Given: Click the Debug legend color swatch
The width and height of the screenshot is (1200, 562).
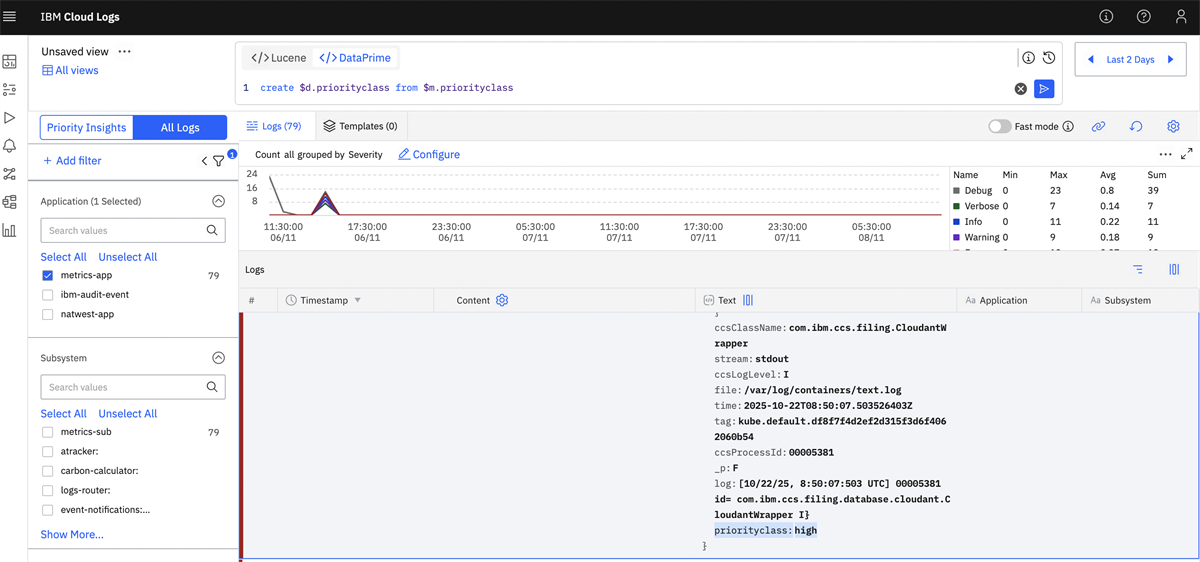Looking at the screenshot, I should click(957, 190).
